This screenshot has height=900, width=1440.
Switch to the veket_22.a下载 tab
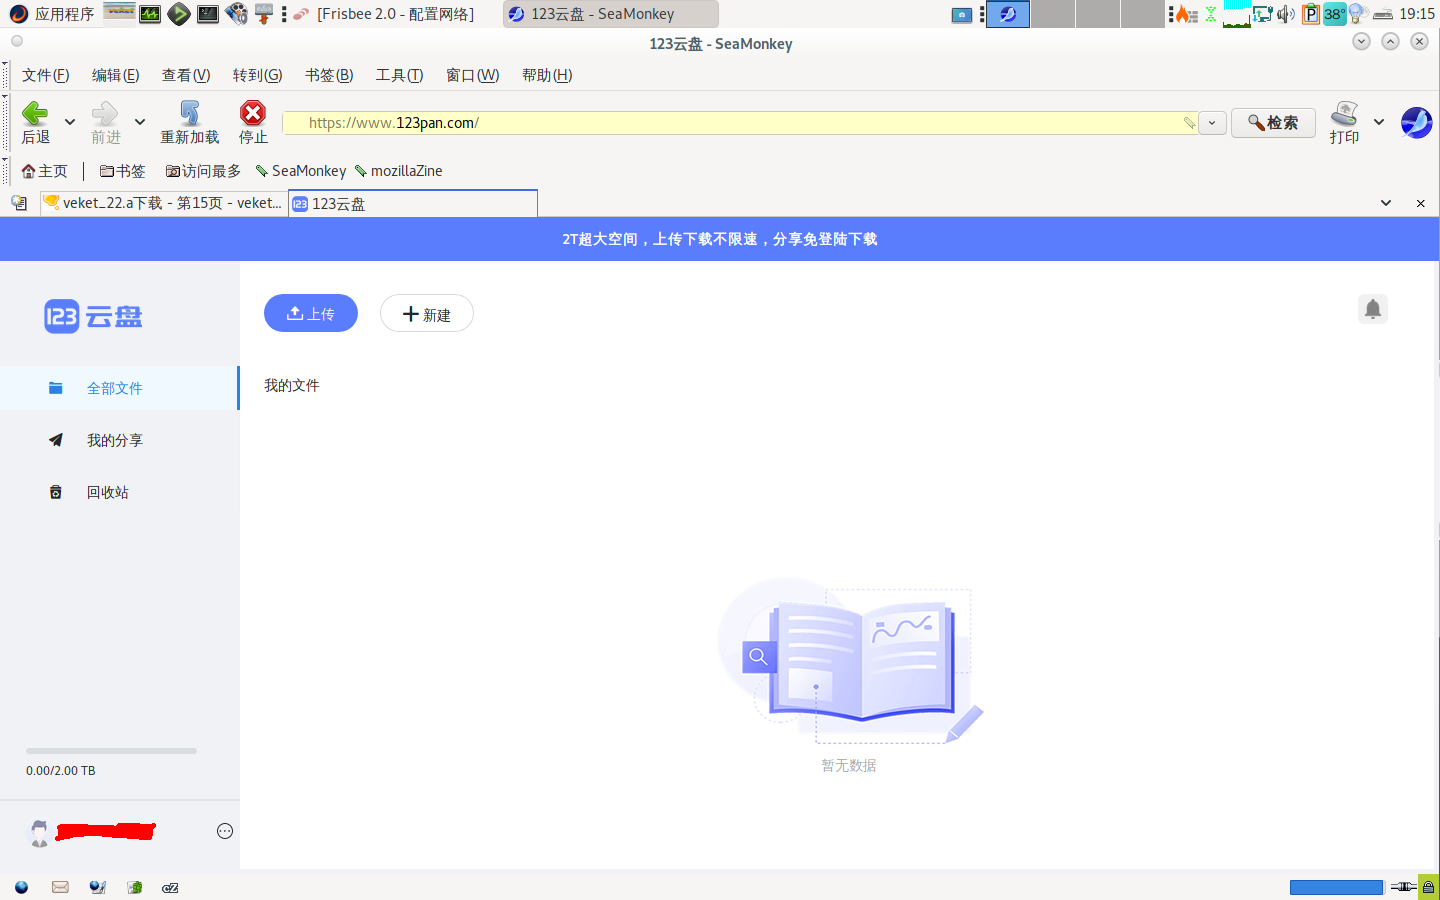coord(164,203)
